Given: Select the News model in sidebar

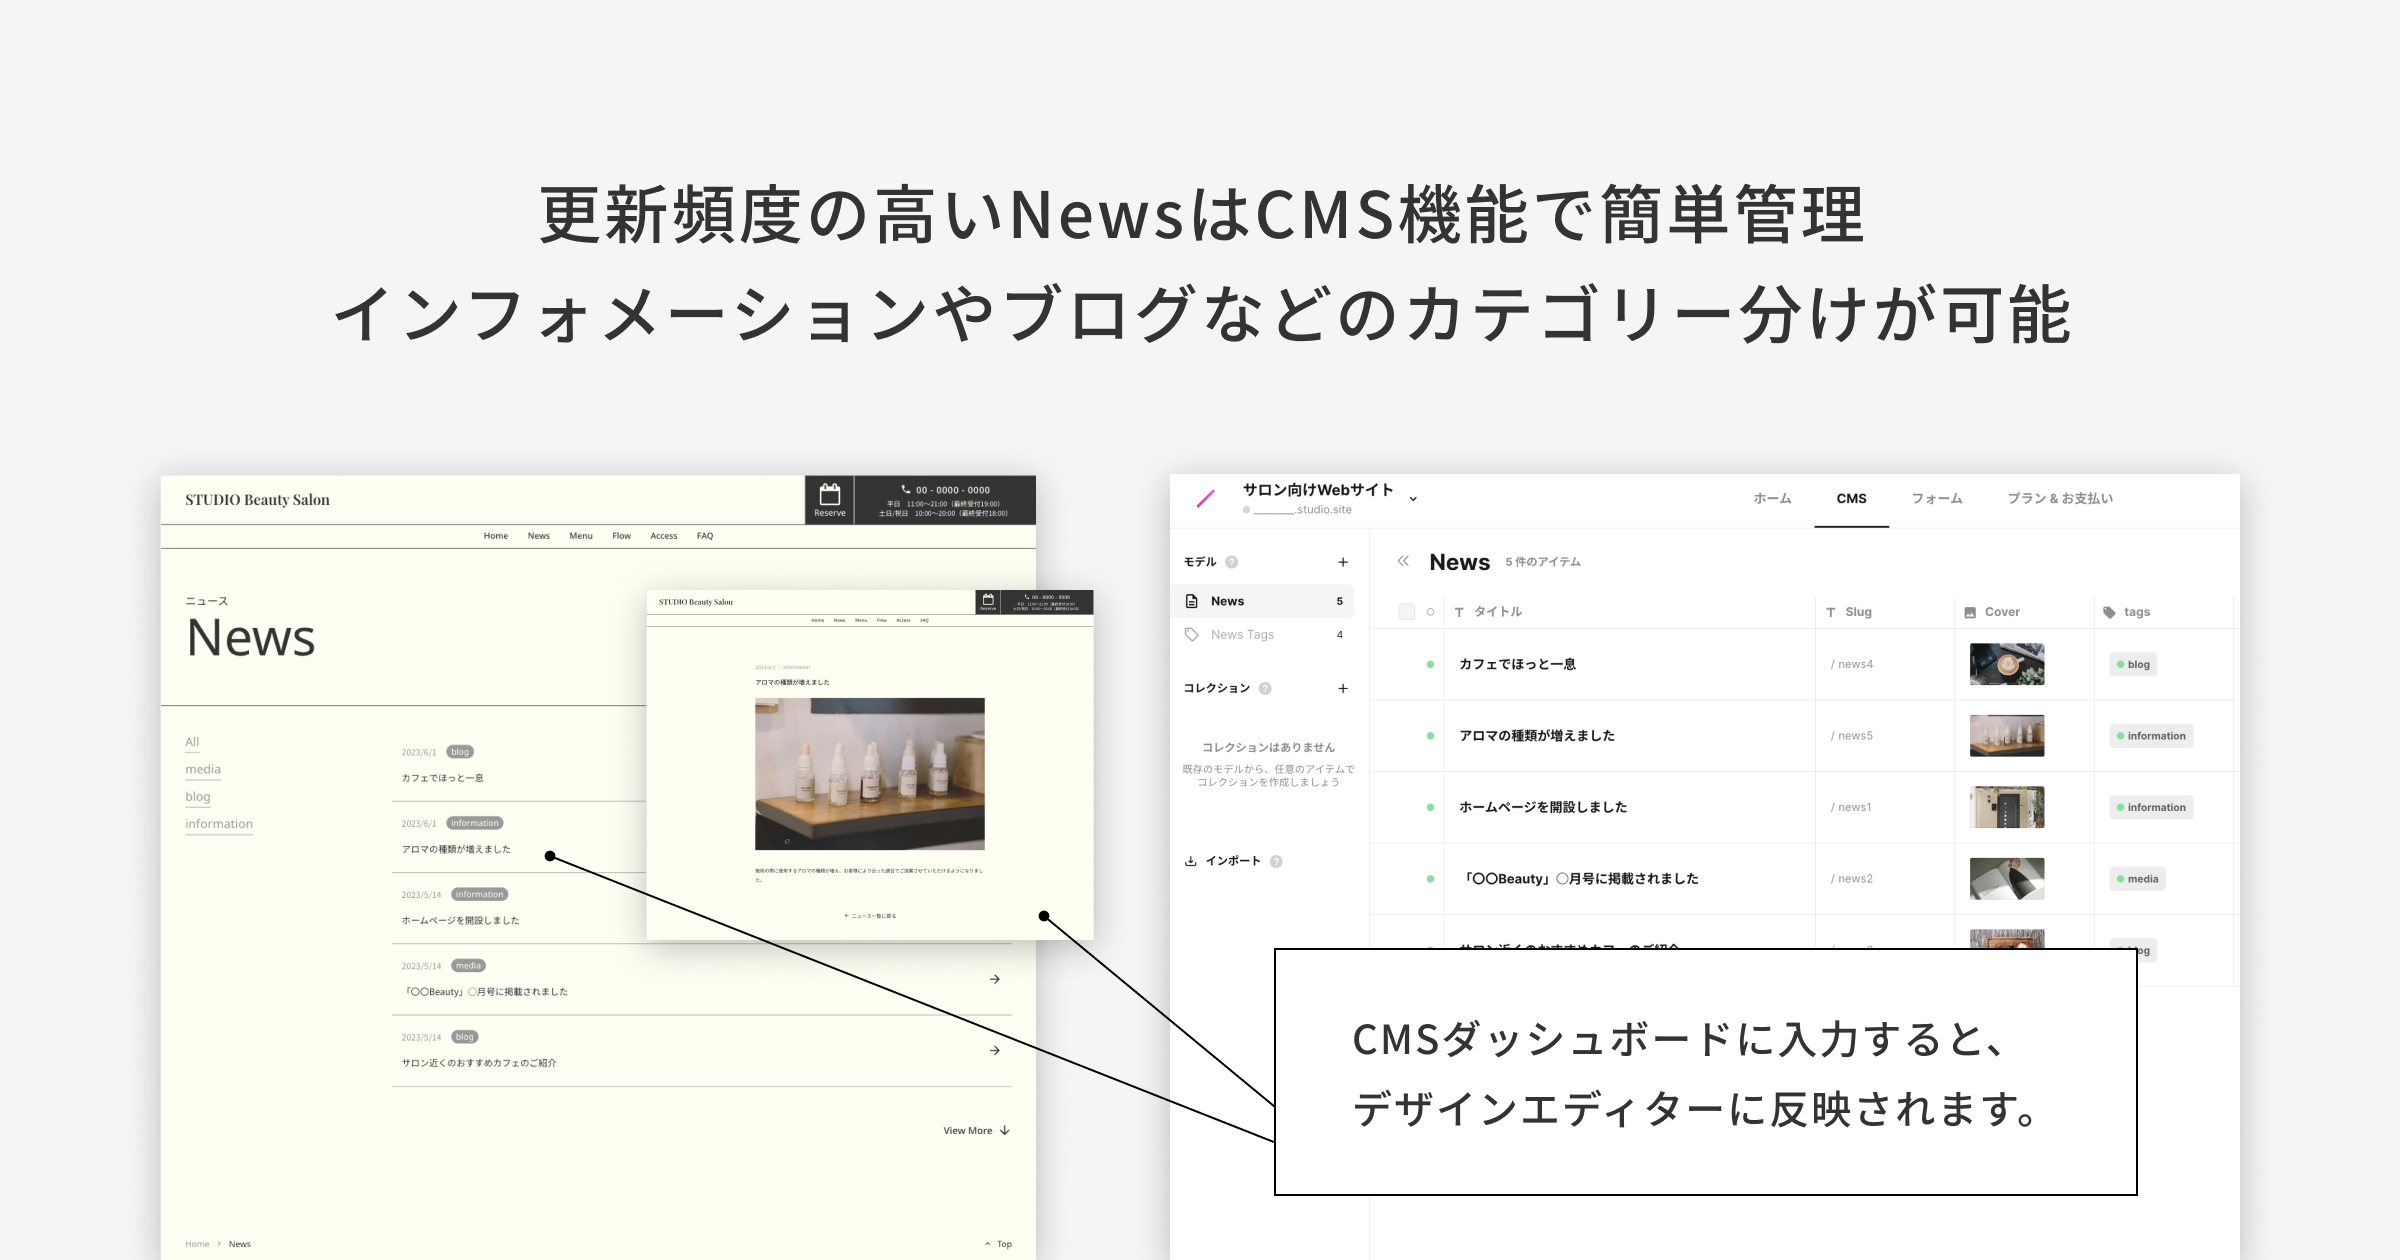Looking at the screenshot, I should 1262,601.
